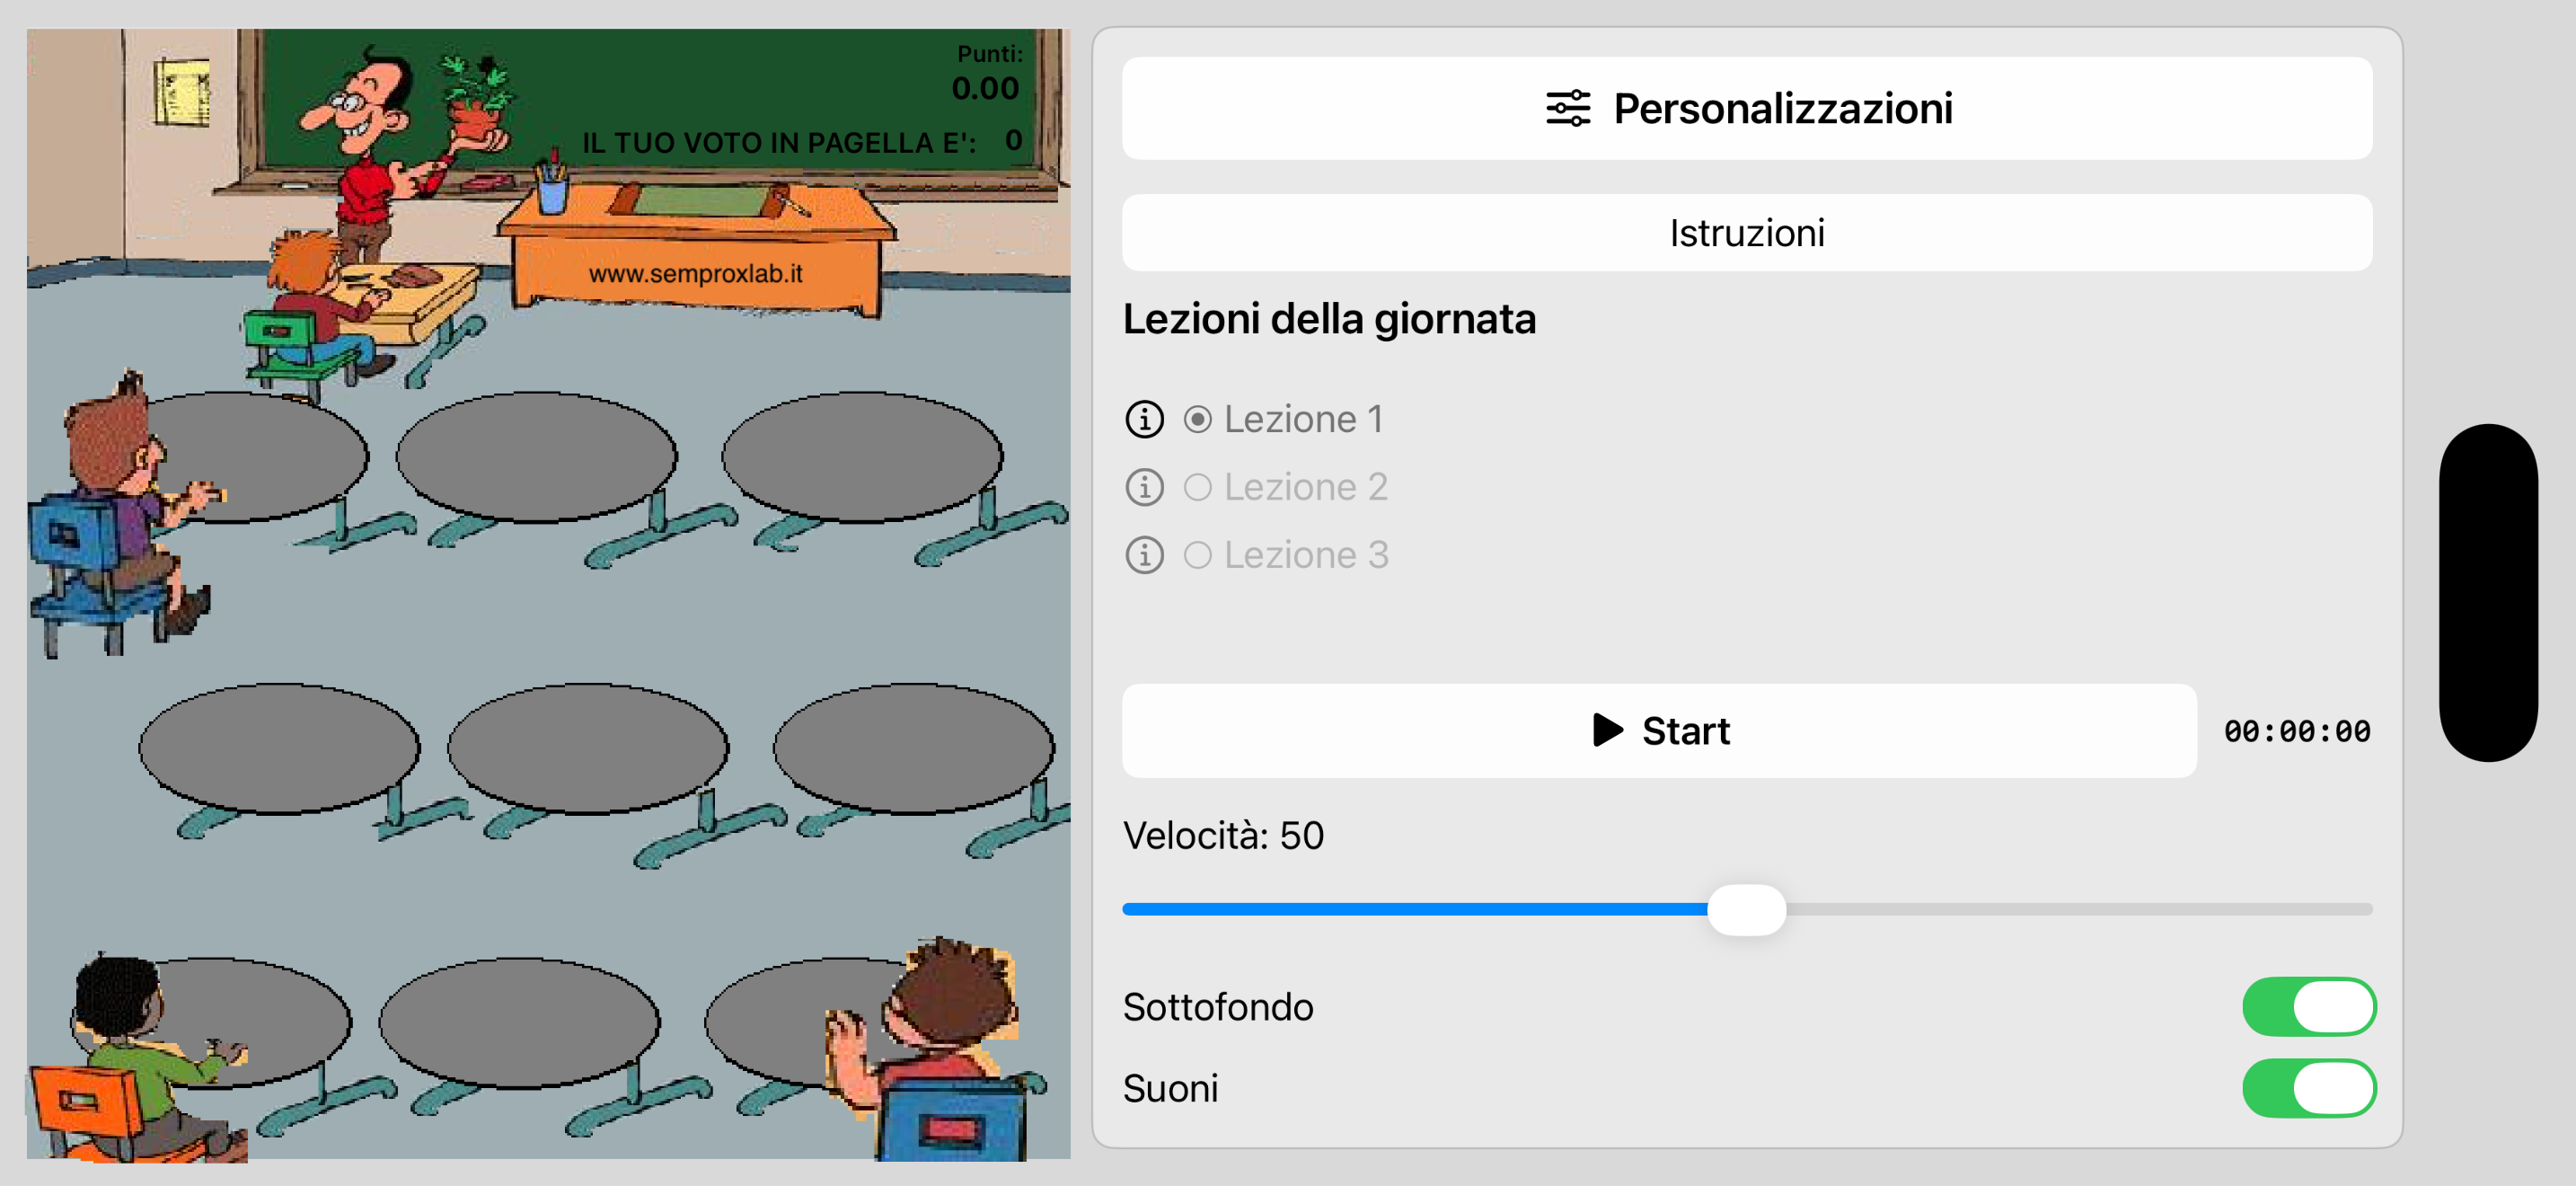
Task: Adjust the Velocità speed slider
Action: pos(1747,909)
